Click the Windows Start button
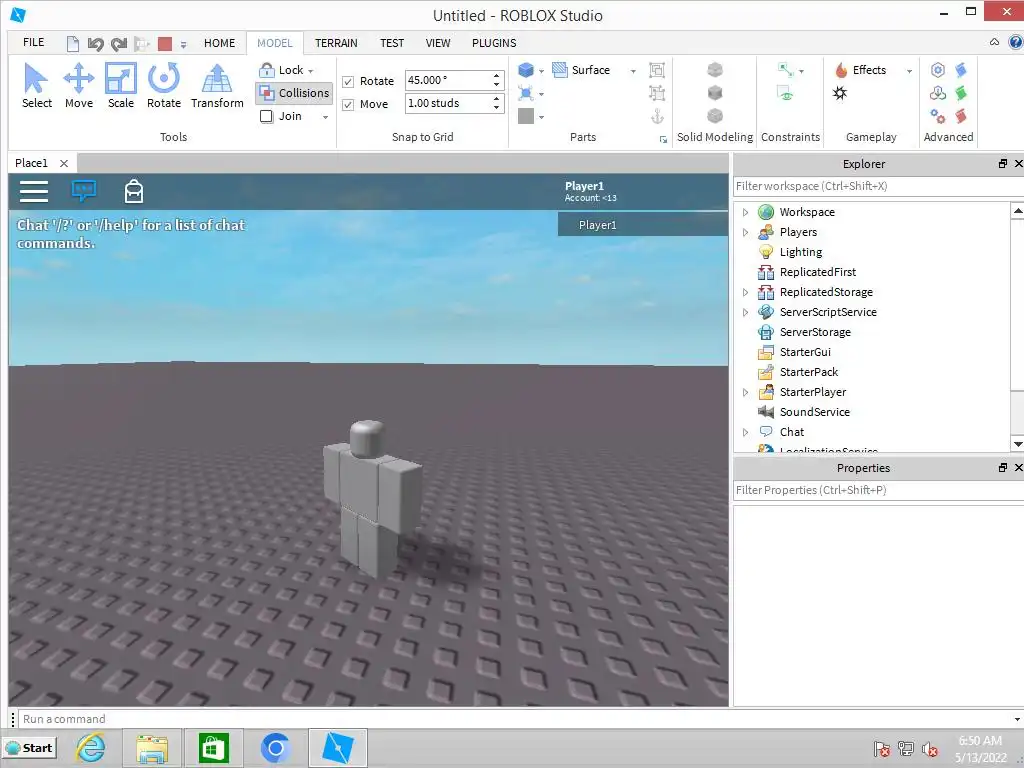 [29, 748]
